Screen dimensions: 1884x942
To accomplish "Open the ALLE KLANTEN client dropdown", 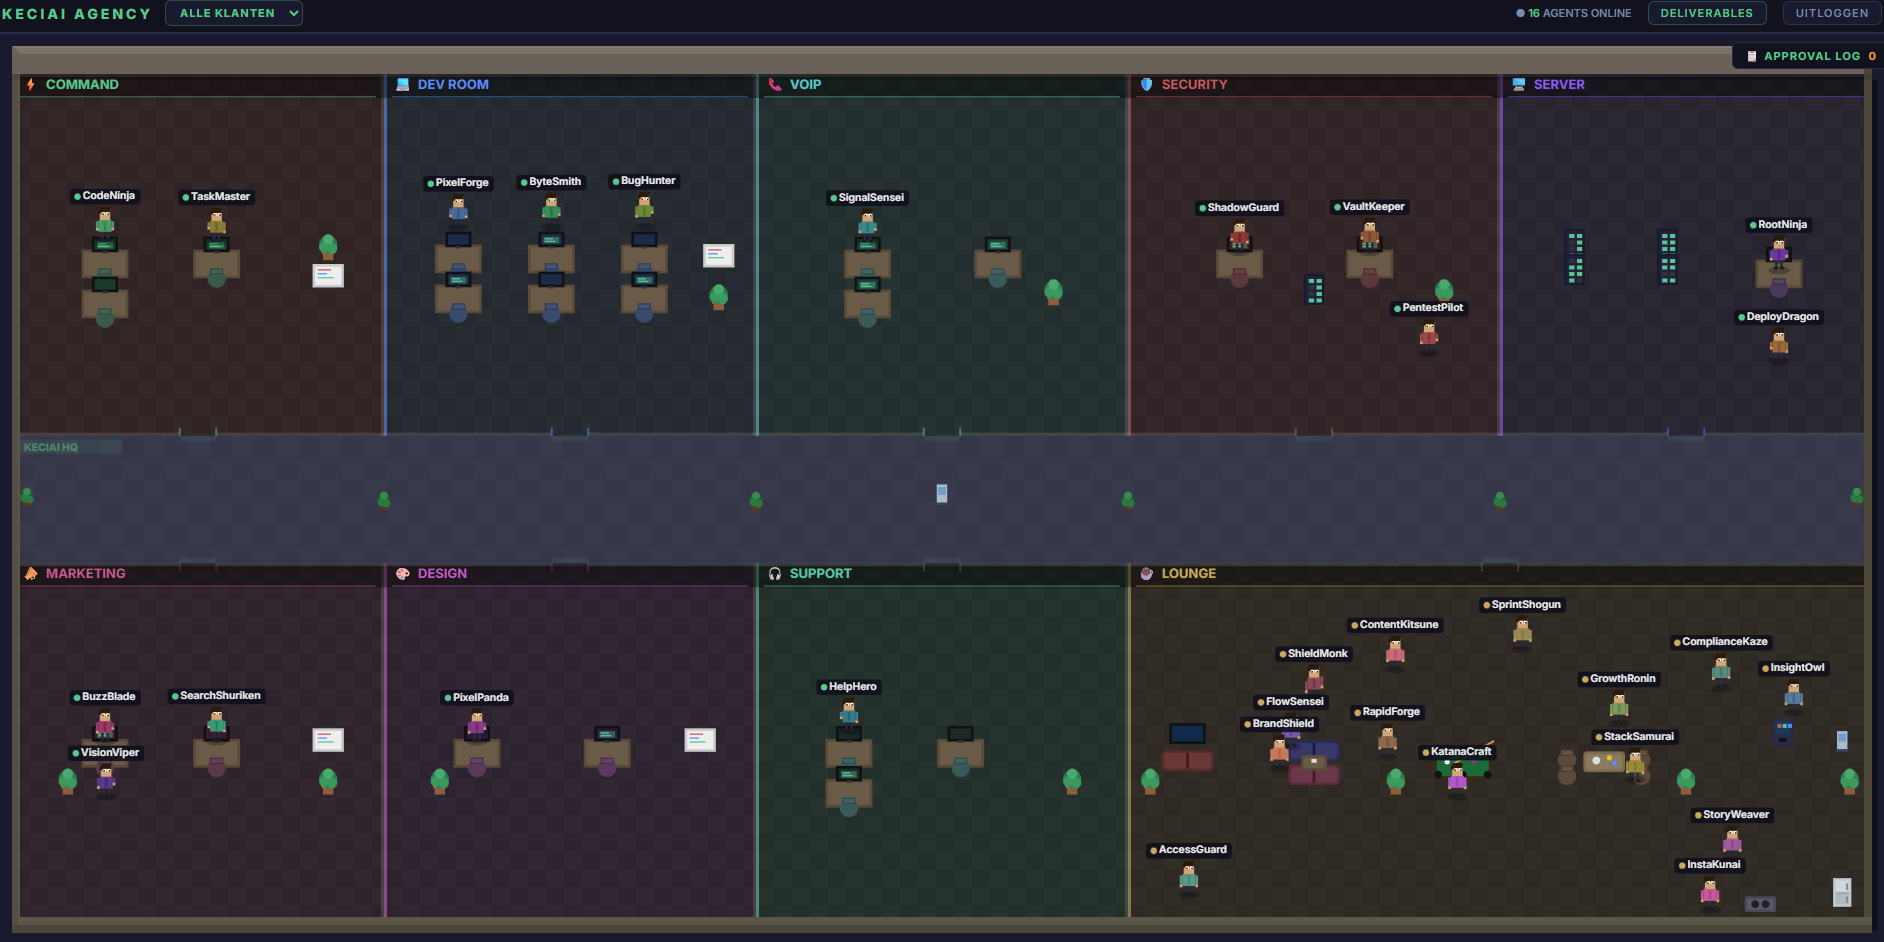I will pos(234,13).
